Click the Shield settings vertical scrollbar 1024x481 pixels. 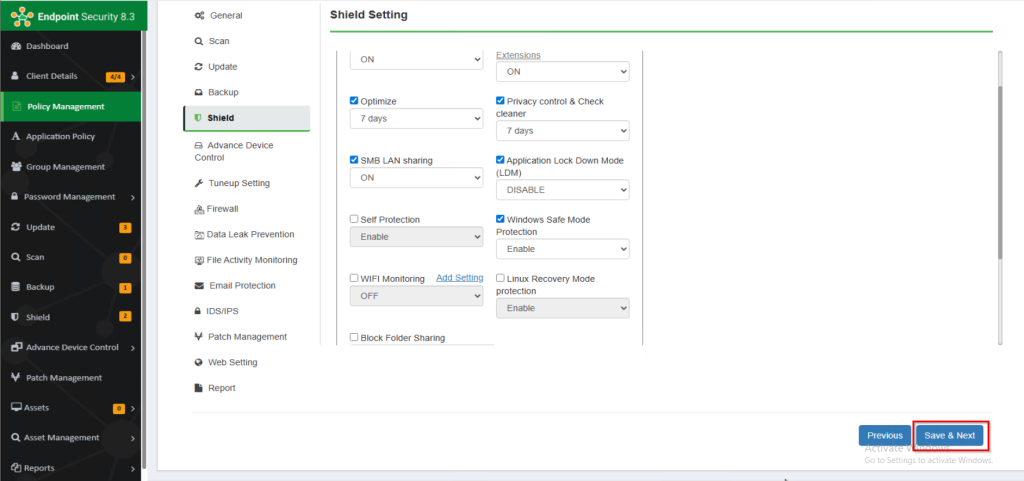coord(997,170)
